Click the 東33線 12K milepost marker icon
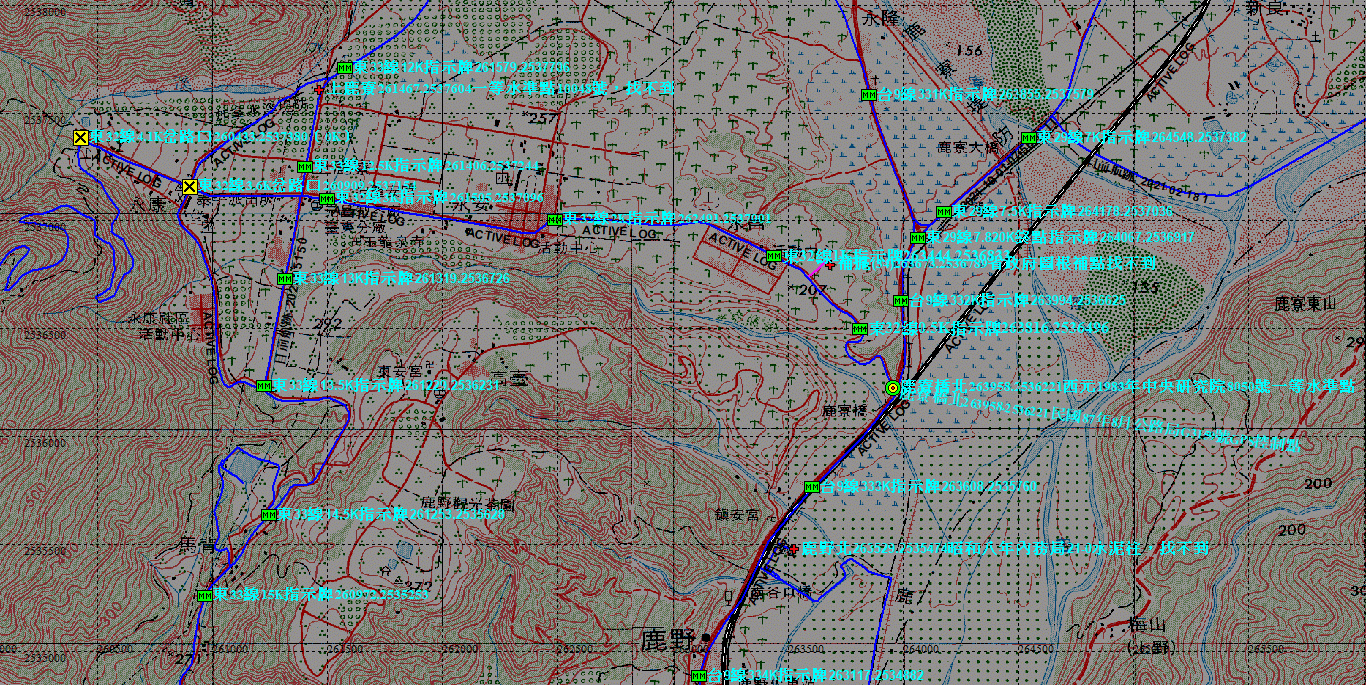This screenshot has width=1366, height=685. point(345,67)
